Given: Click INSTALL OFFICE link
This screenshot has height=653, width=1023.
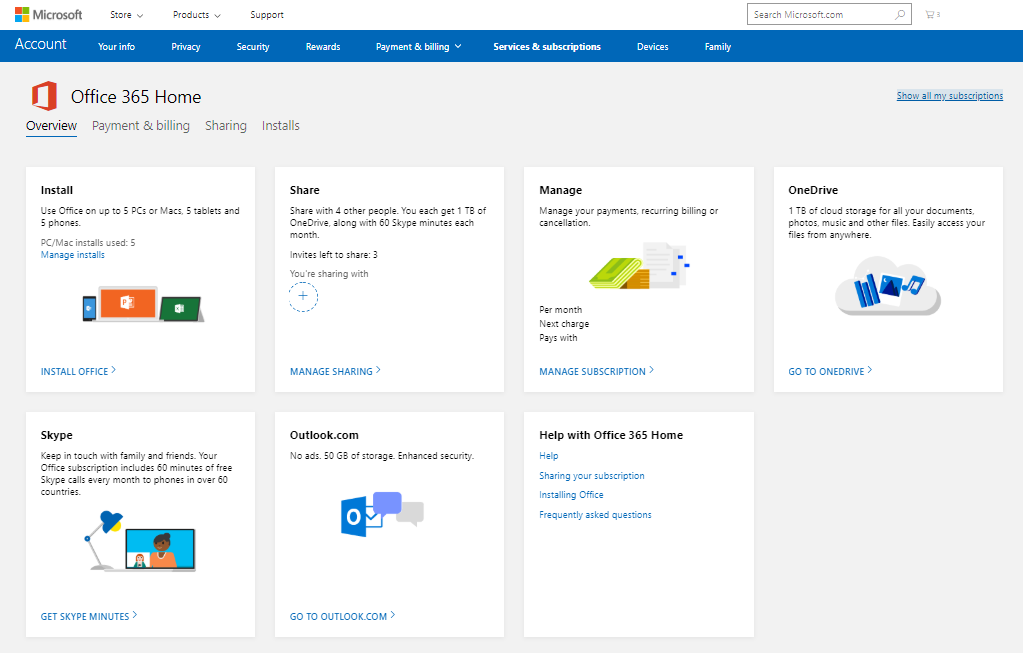Looking at the screenshot, I should [78, 371].
